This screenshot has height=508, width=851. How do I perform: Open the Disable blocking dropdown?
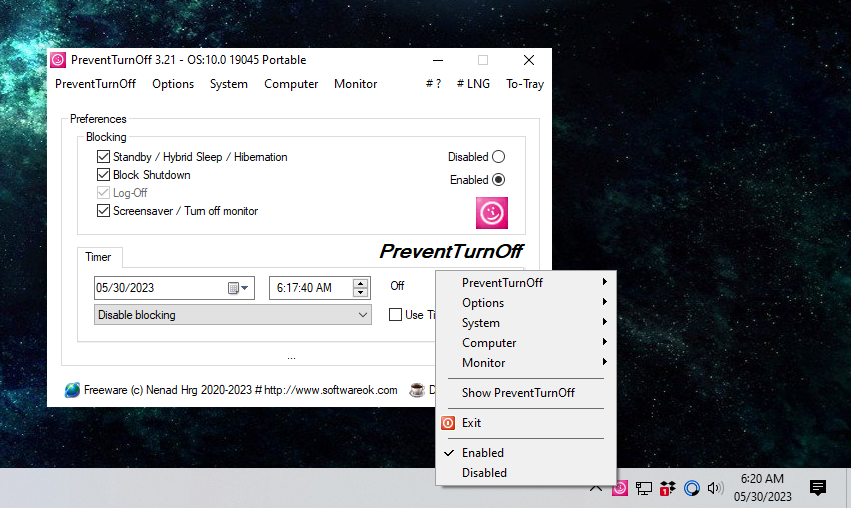tap(233, 315)
